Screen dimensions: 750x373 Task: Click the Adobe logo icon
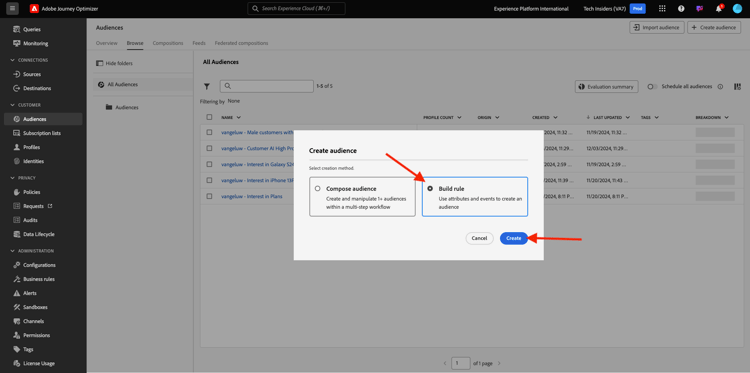point(34,9)
